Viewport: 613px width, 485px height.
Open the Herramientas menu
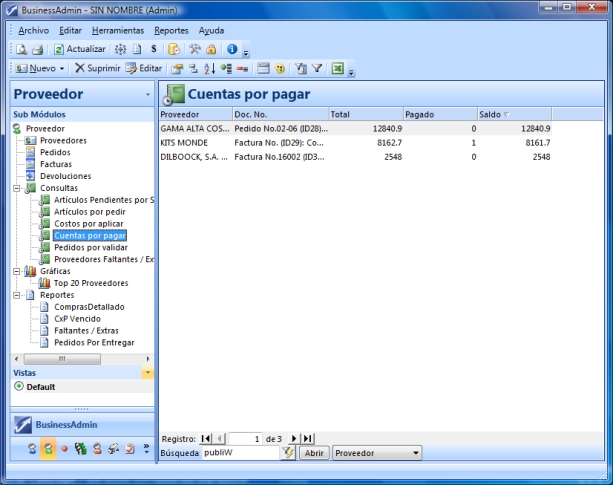117,31
